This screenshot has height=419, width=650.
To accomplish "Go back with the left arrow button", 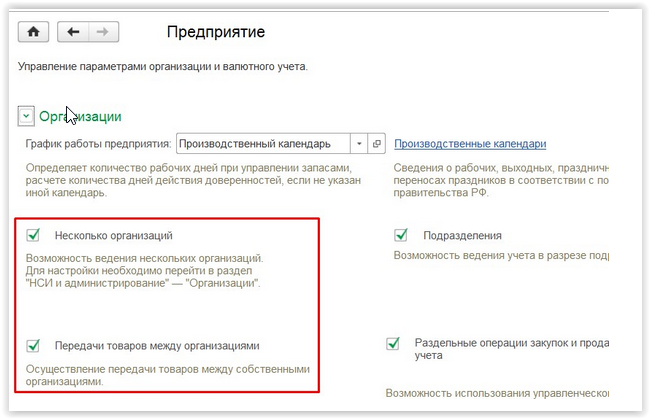I will tap(73, 32).
